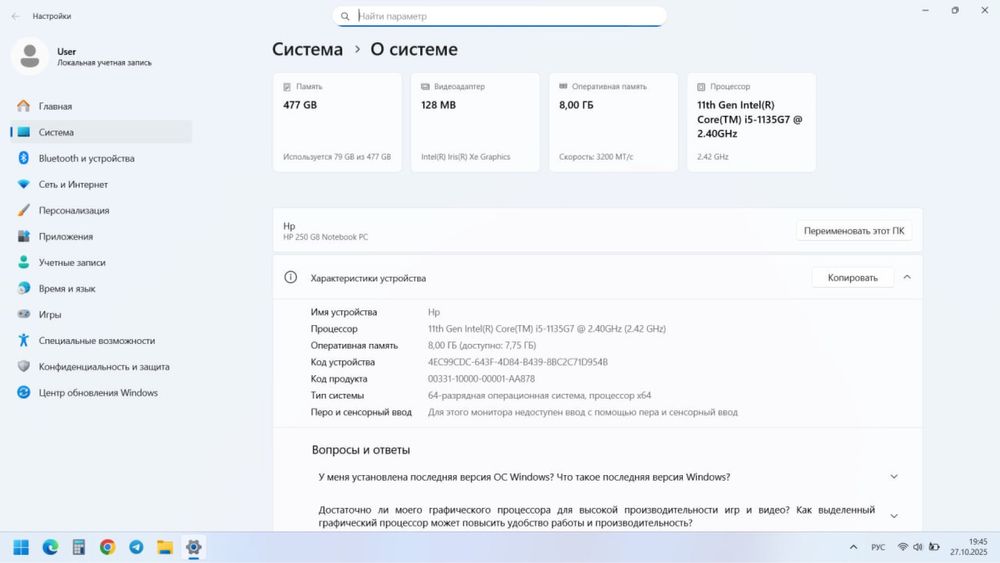Click the Тип системы value text
The height and width of the screenshot is (563, 1000).
coord(540,395)
